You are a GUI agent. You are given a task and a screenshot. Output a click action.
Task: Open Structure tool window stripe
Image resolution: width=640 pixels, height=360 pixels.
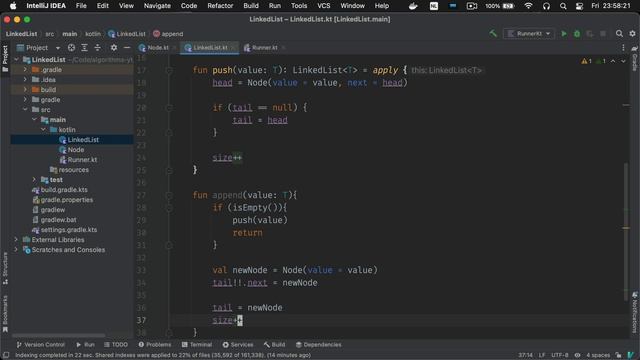coord(5,268)
